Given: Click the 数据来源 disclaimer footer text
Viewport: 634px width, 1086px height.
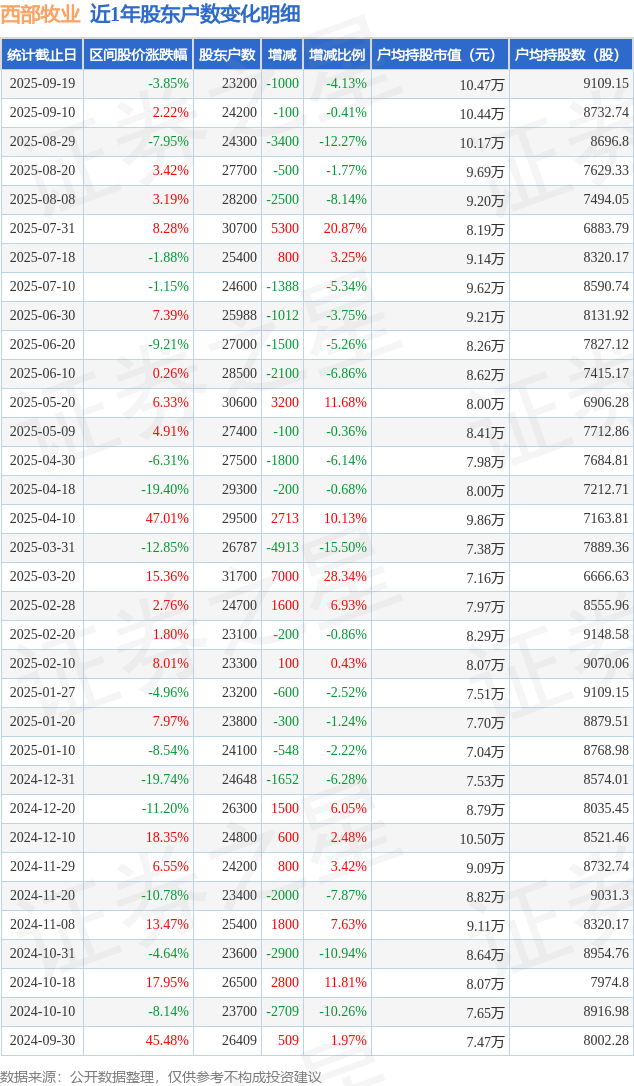Looking at the screenshot, I should [x=161, y=1076].
